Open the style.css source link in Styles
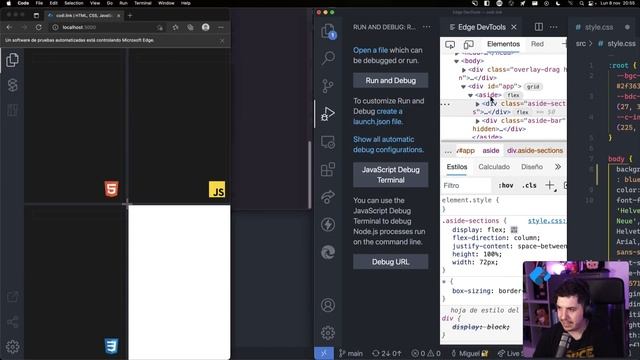Screen dimensions: 640x360 point(547,221)
